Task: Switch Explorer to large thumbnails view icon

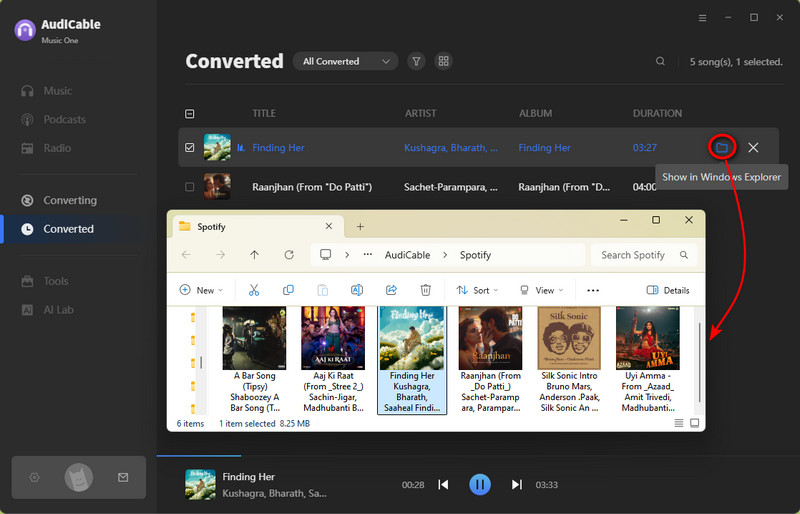Action: (x=694, y=423)
